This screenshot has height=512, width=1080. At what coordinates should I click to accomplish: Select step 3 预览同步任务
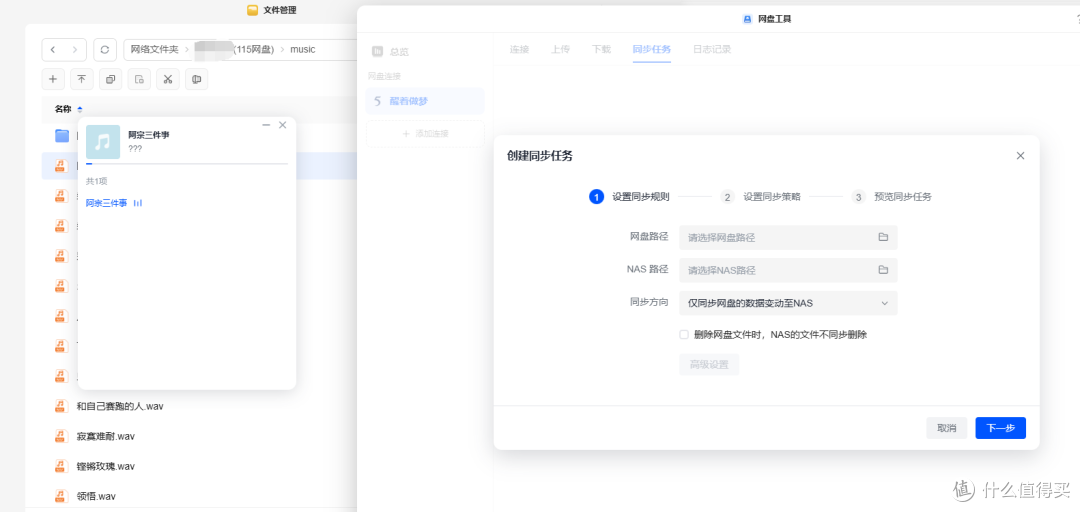[891, 197]
